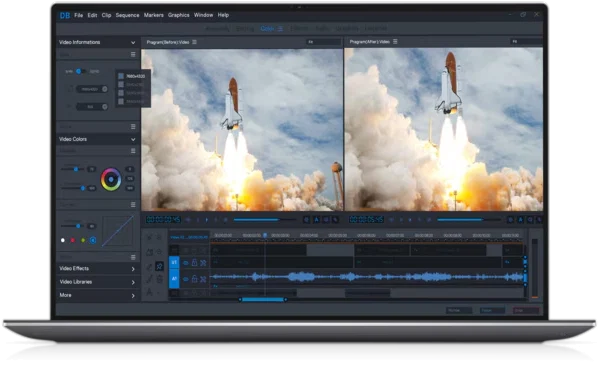Check the 7680x4320 resolution checkbox
The image size is (599, 367).
121,76
